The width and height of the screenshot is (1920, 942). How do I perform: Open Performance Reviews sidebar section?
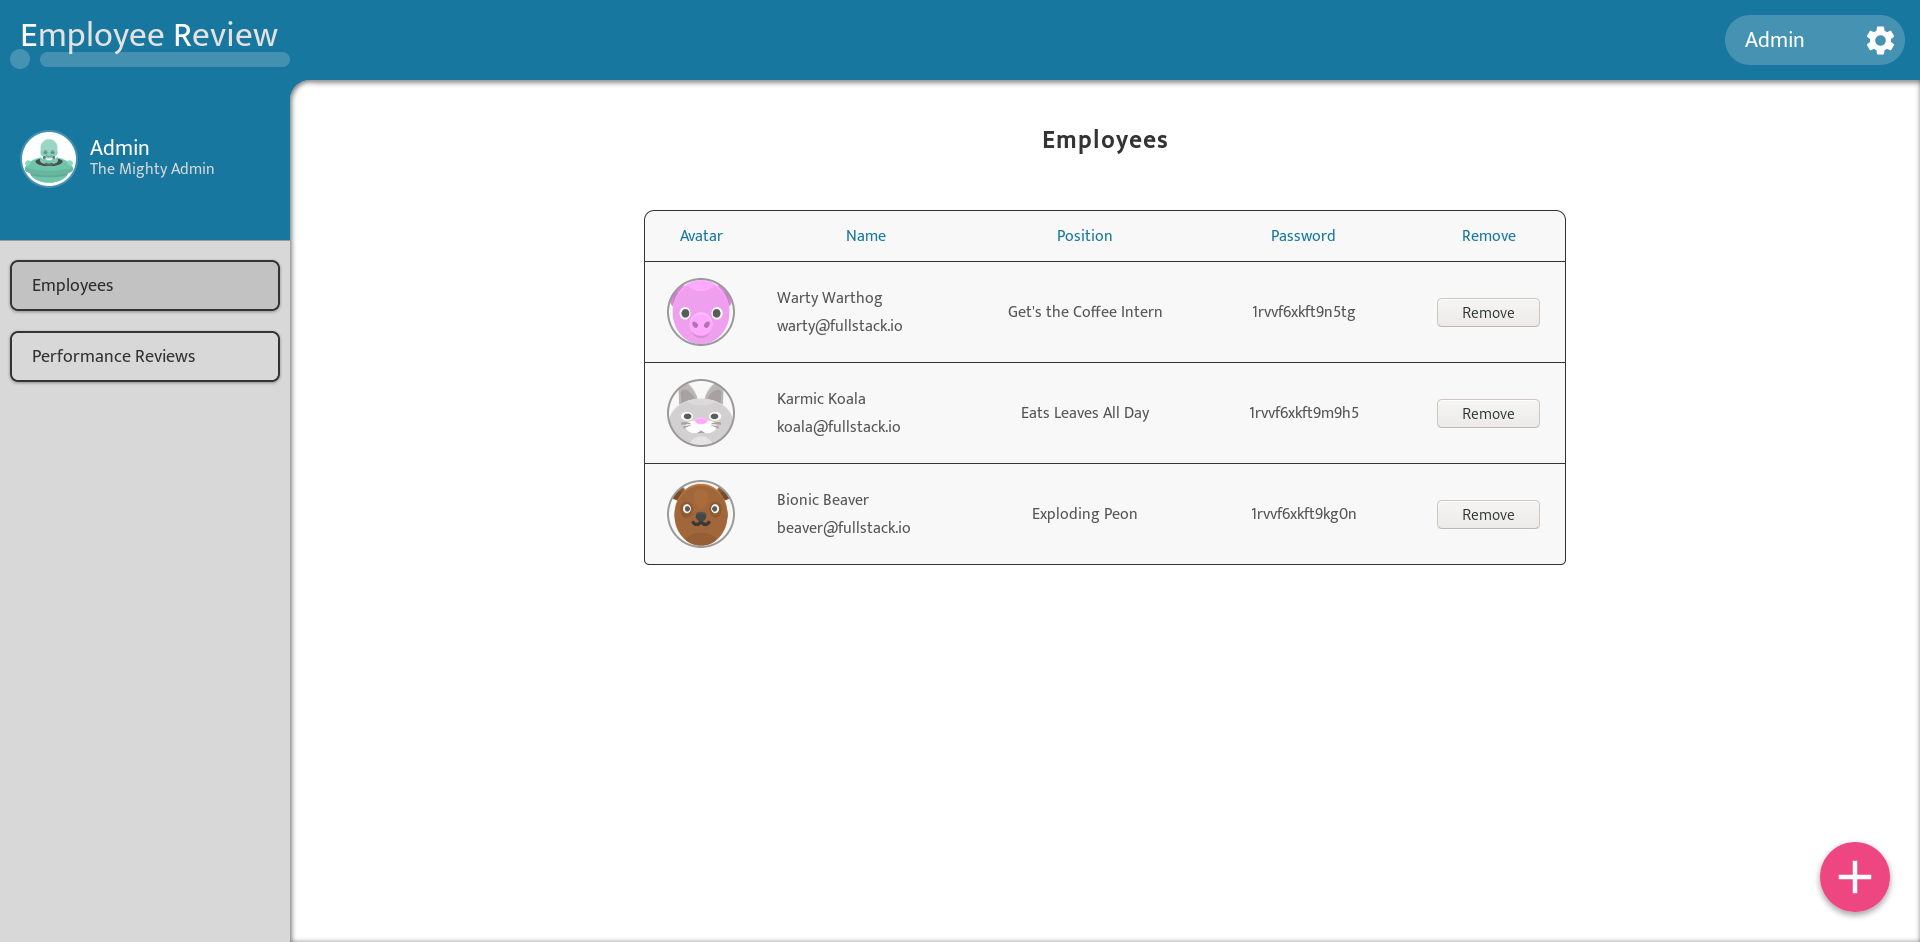145,357
